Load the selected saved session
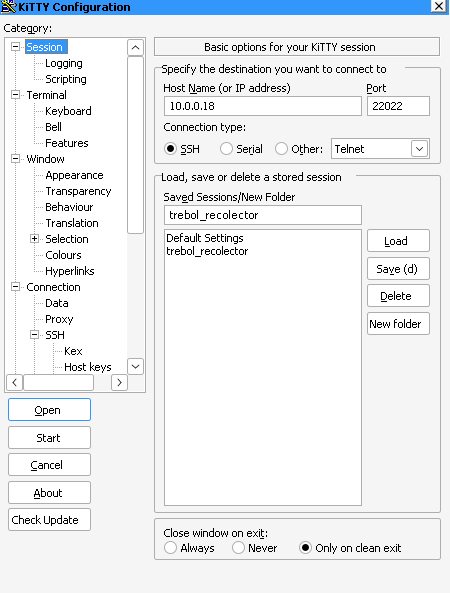The width and height of the screenshot is (450, 593). point(398,241)
